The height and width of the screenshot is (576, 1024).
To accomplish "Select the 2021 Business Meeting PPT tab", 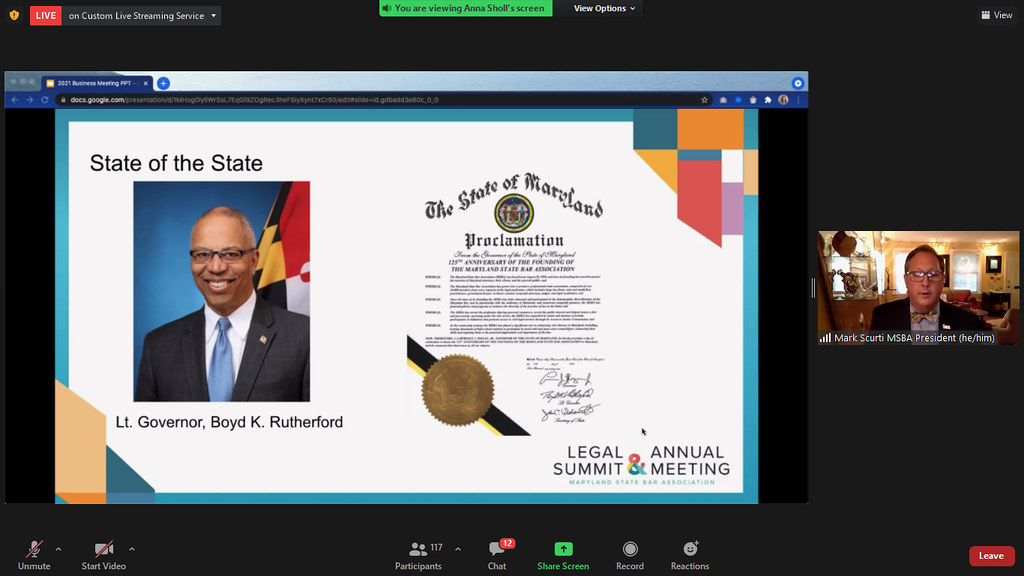I will coord(95,83).
